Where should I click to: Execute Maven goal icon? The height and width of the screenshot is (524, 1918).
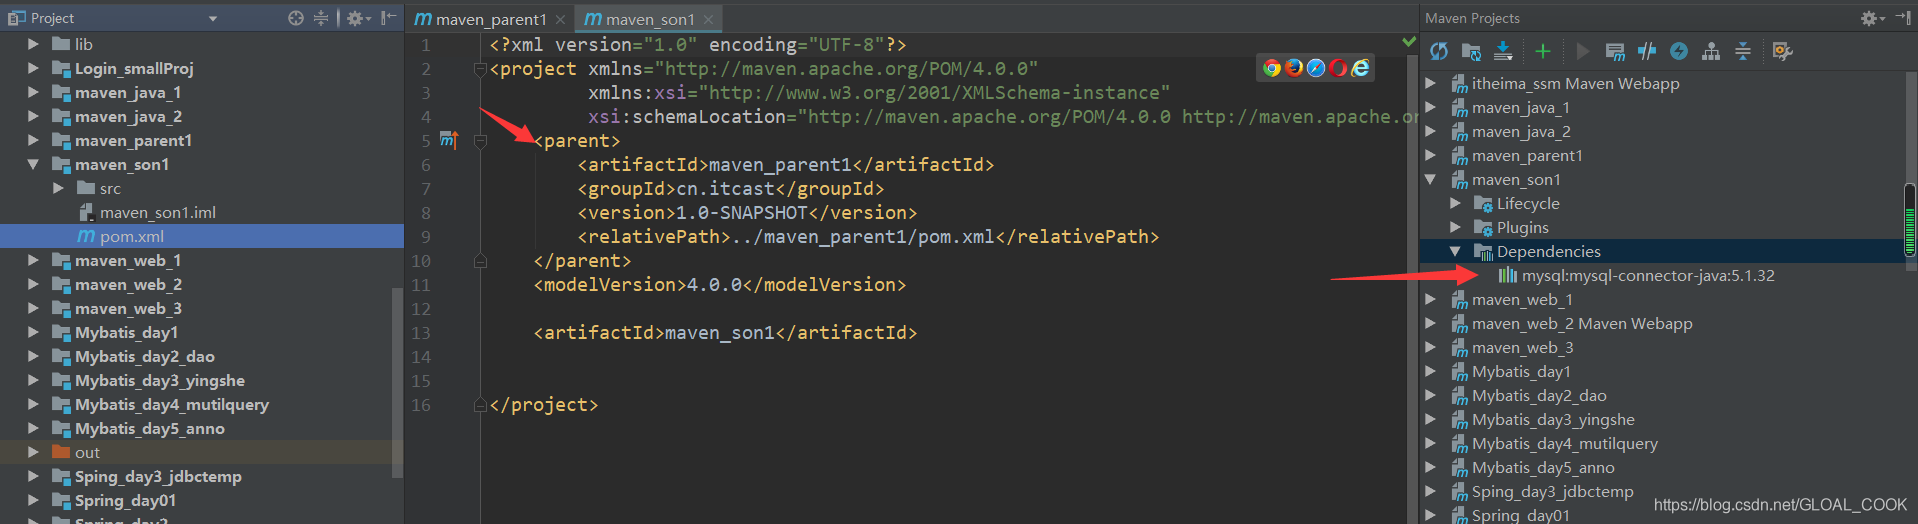click(x=1615, y=51)
